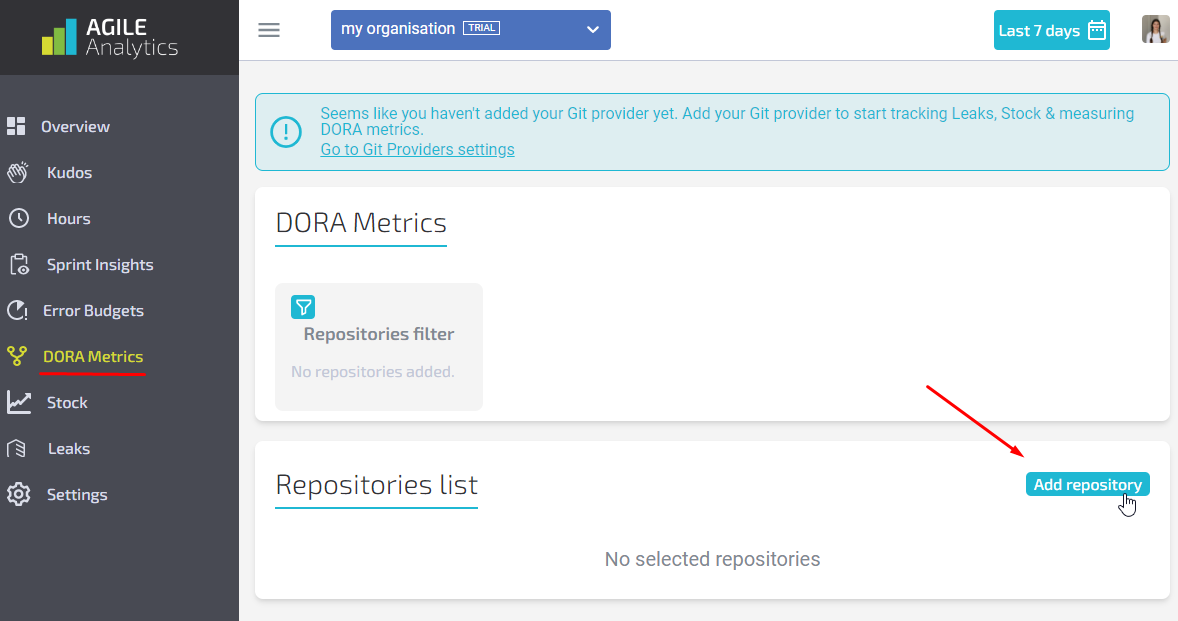Click the Leaks icon in sidebar
The image size is (1178, 621).
tap(16, 449)
